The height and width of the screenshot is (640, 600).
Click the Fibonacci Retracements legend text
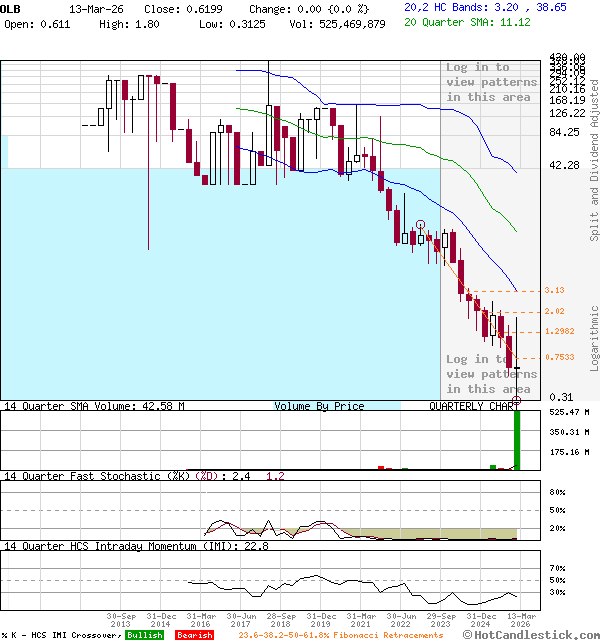340,635
